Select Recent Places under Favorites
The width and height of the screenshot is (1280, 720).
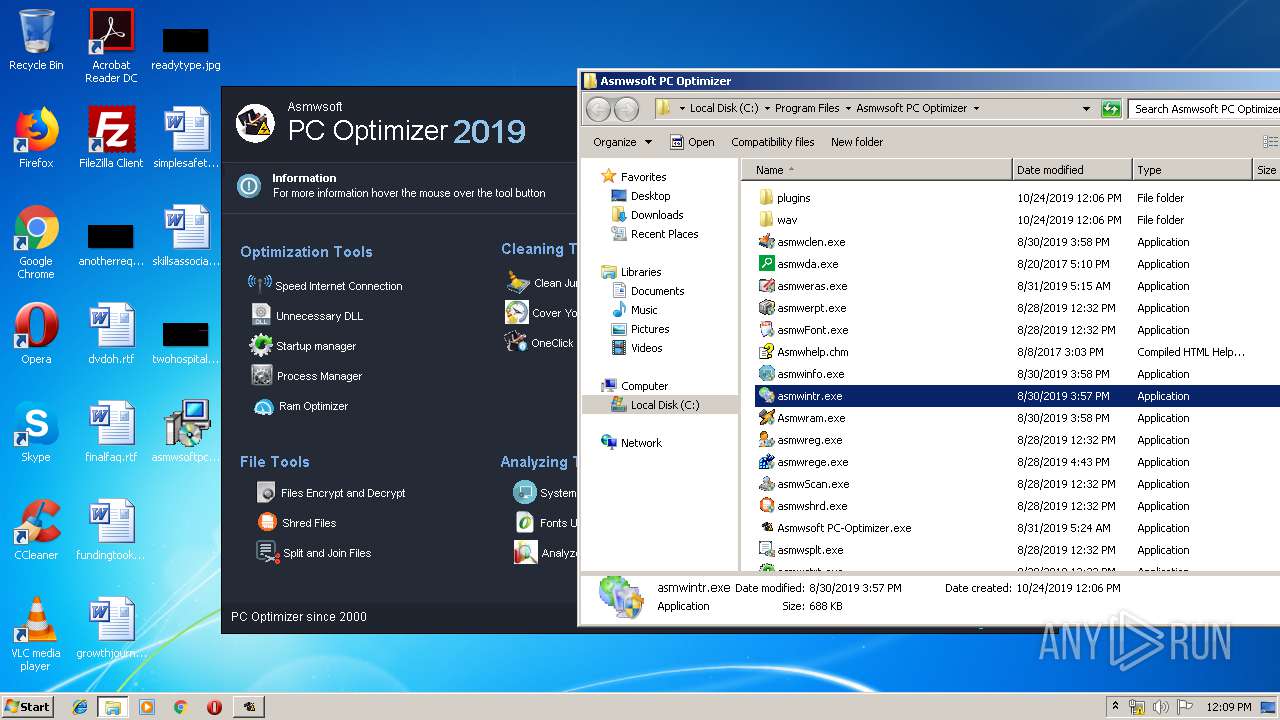(654, 234)
